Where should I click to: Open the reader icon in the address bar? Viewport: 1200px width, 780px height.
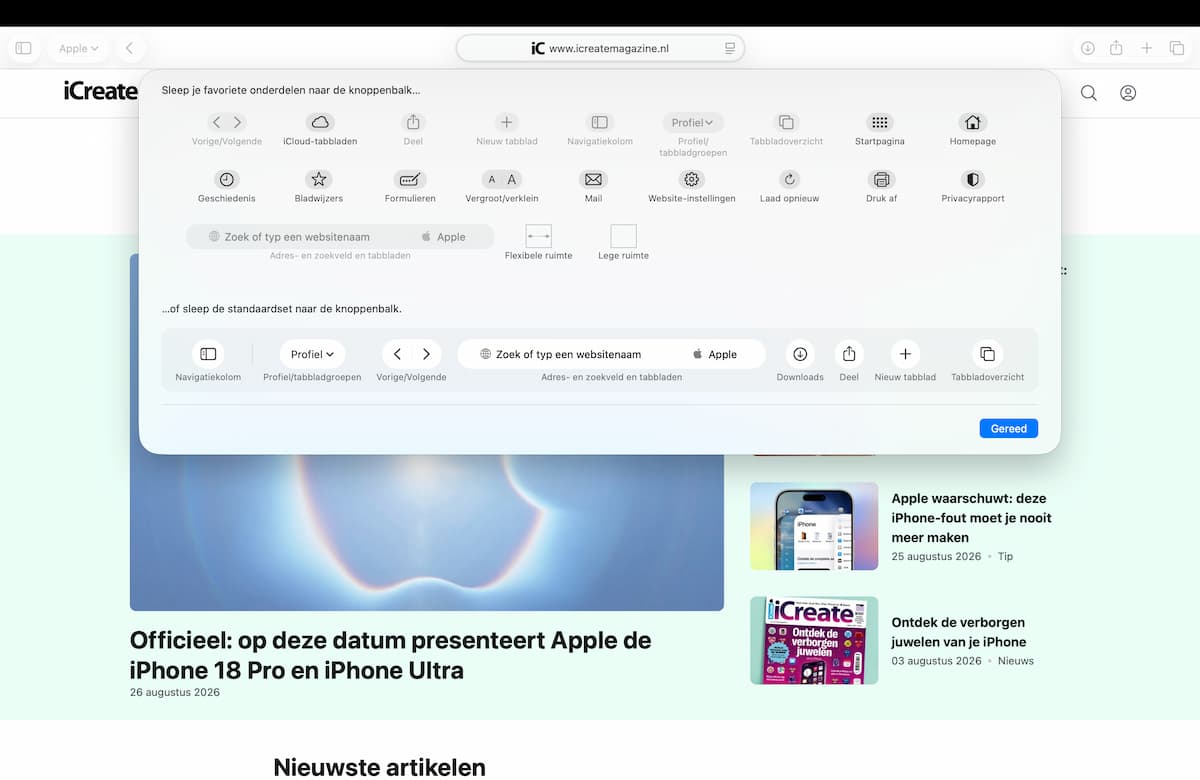tap(730, 48)
